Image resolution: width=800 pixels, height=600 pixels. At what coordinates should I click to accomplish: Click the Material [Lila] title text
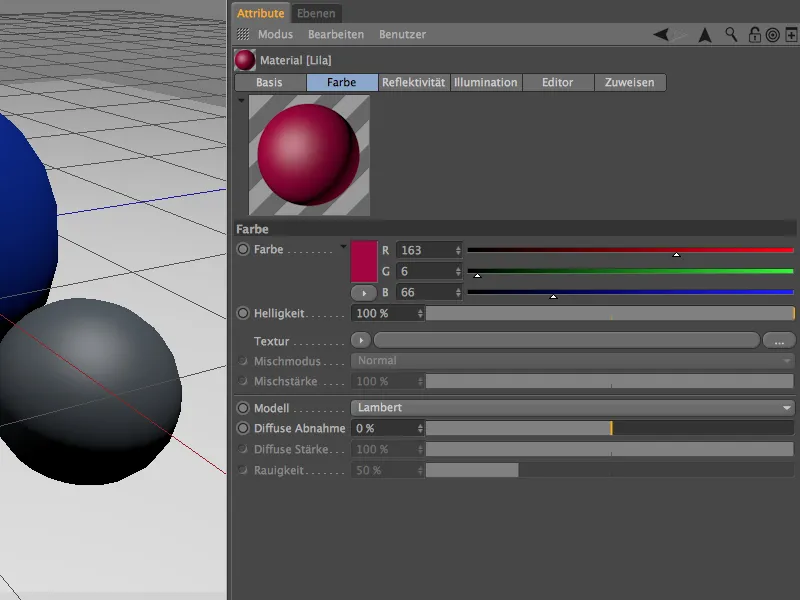pyautogui.click(x=295, y=60)
